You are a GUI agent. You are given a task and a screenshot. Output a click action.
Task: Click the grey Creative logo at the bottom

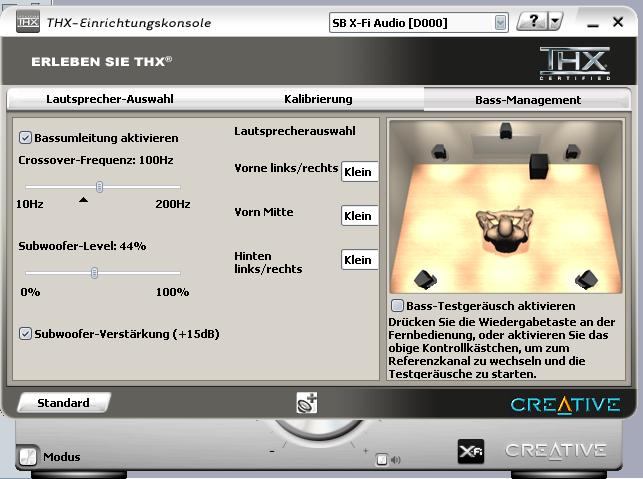point(555,450)
